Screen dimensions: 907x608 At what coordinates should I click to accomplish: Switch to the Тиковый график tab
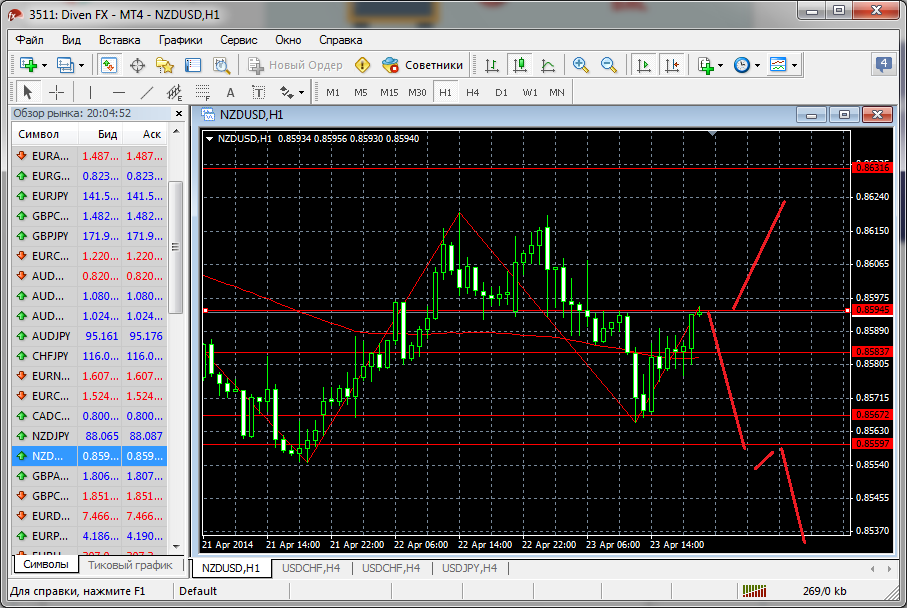[x=130, y=565]
